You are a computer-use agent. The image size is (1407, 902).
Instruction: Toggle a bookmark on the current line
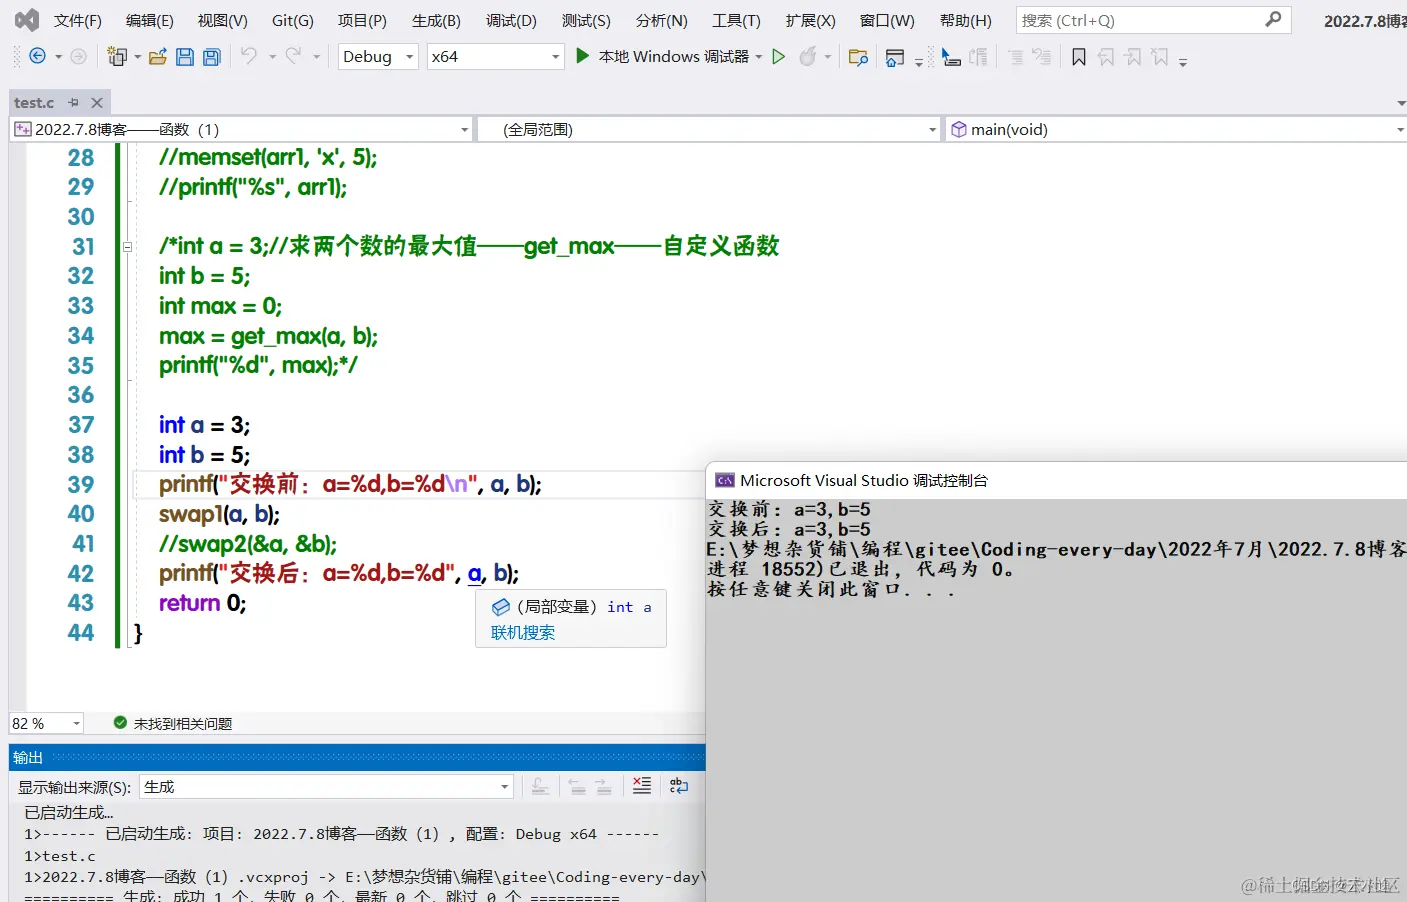click(x=1079, y=58)
